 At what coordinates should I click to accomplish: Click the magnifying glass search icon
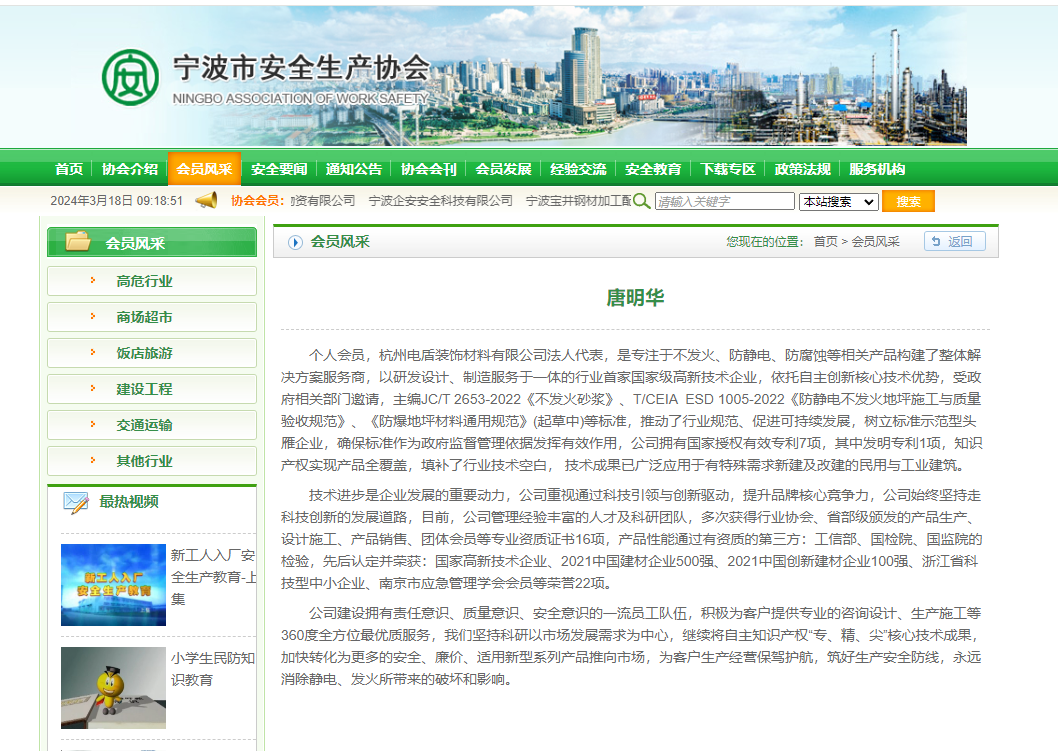(642, 201)
